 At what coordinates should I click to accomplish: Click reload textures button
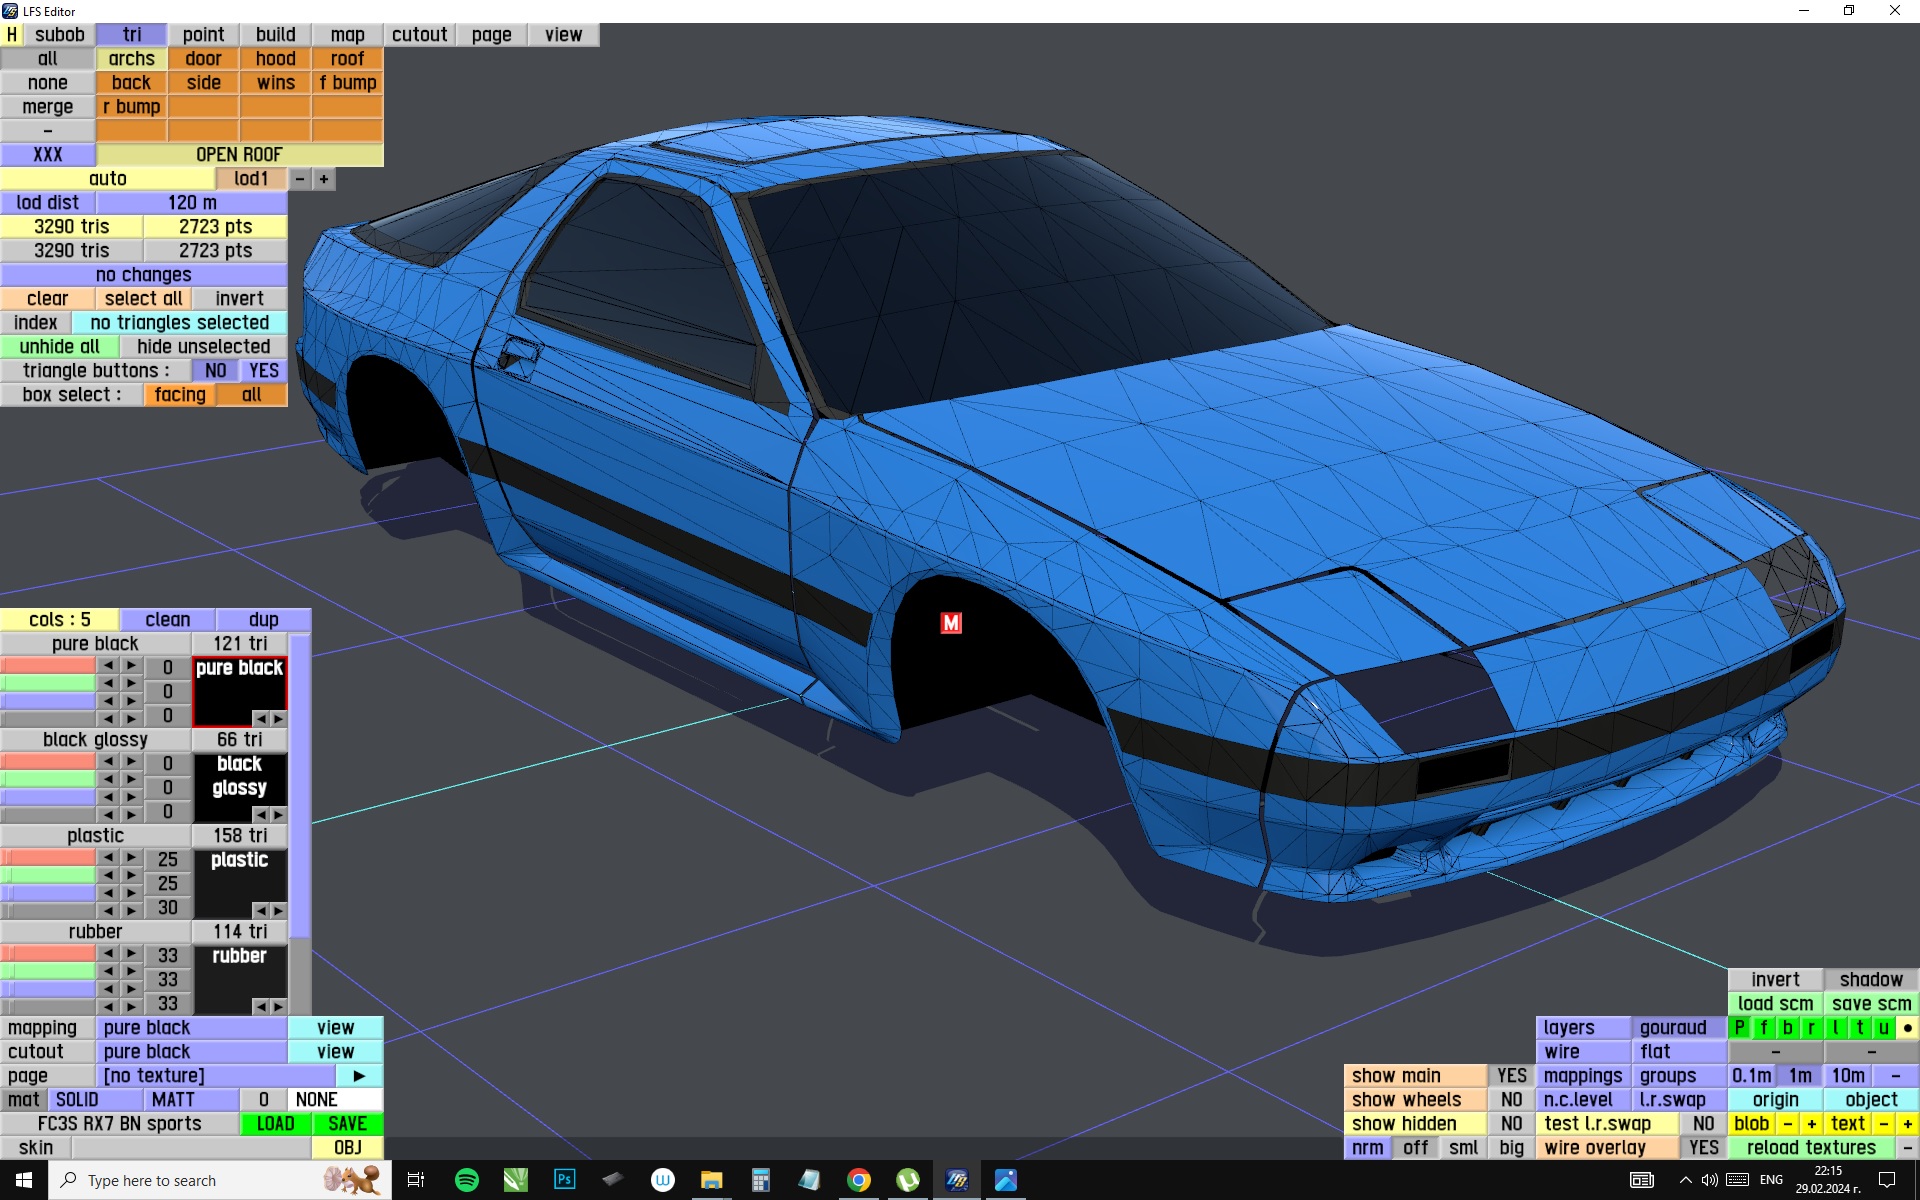(1811, 1148)
